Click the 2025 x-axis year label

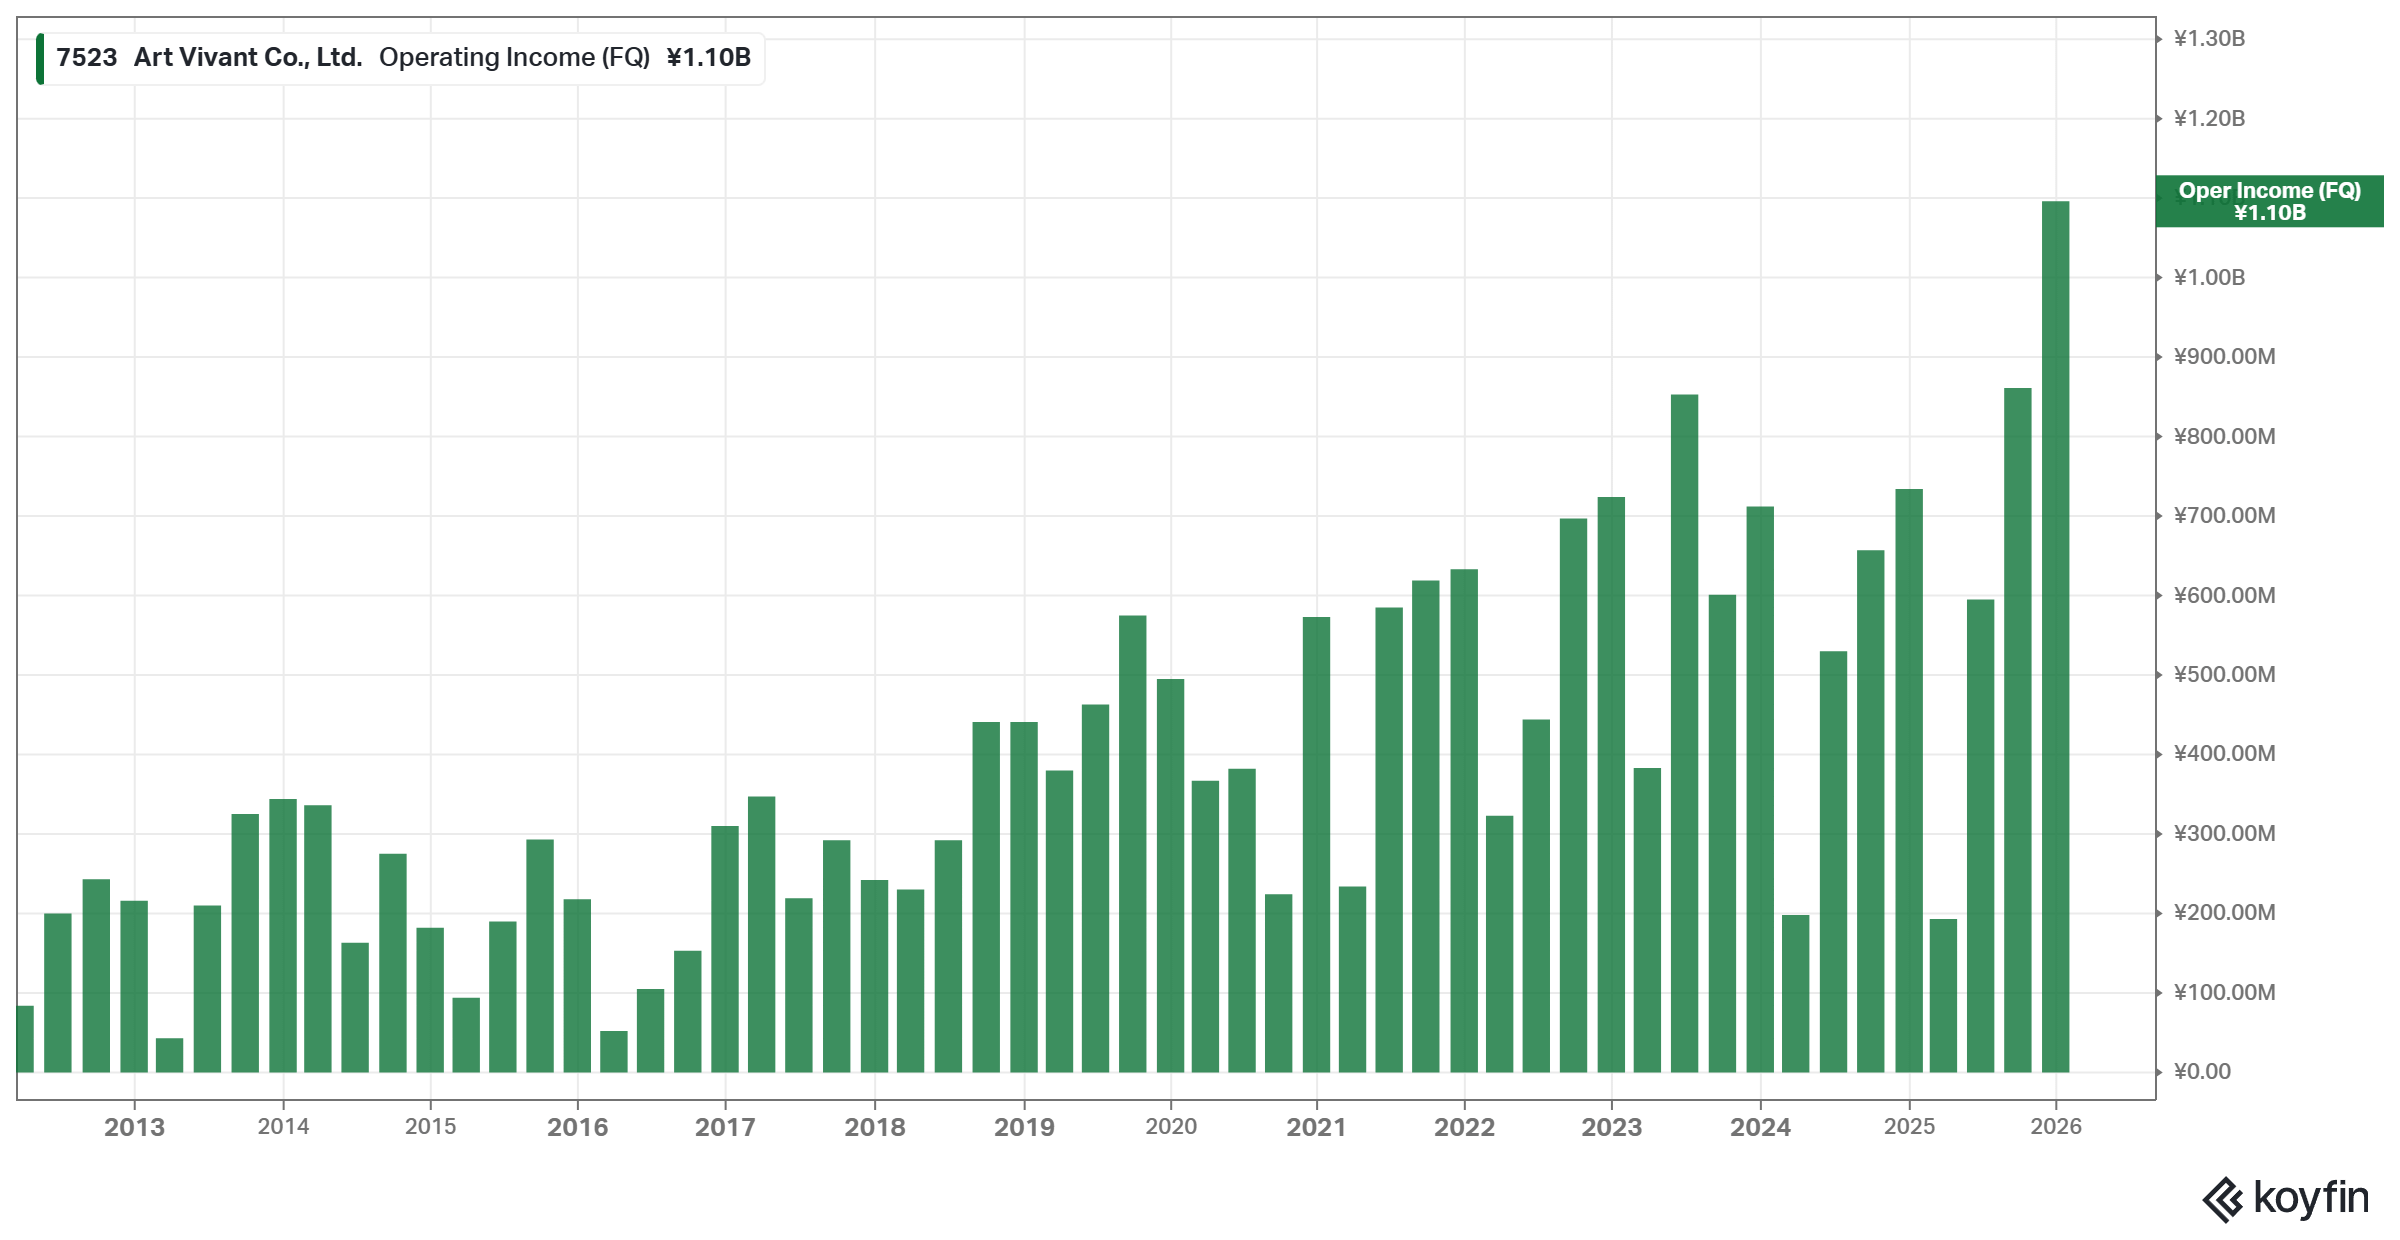tap(1909, 1127)
